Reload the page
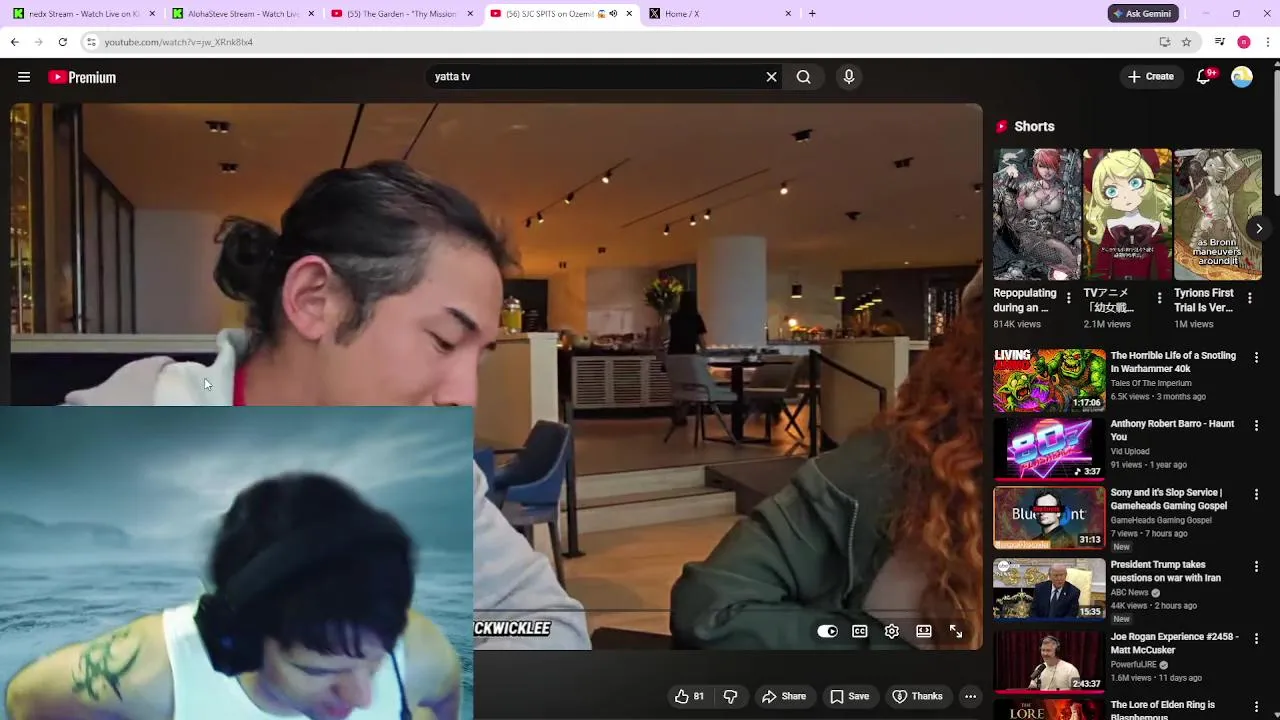1280x720 pixels. pos(62,42)
